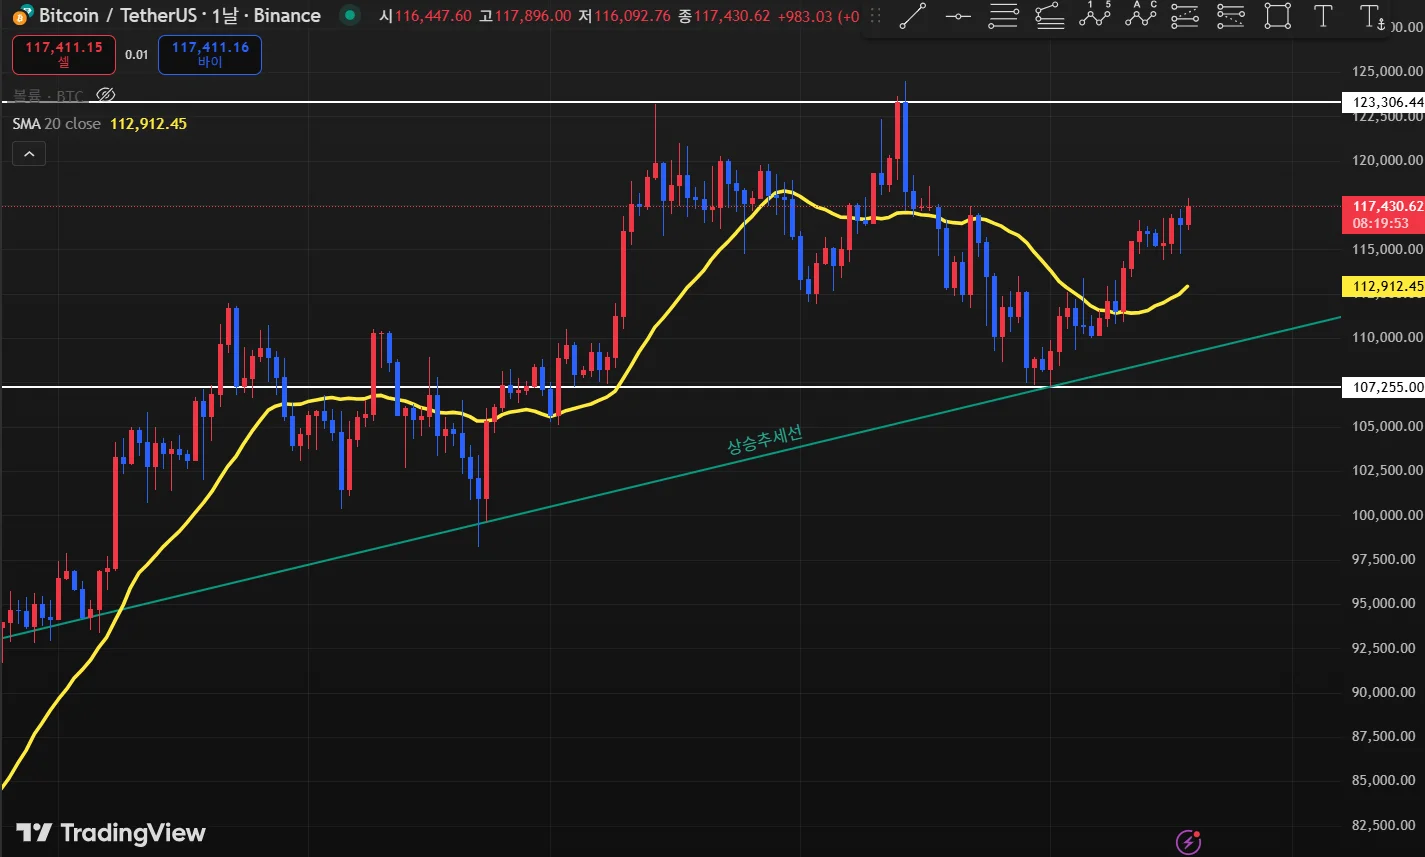
Task: Select the long position tool
Action: [1185, 16]
